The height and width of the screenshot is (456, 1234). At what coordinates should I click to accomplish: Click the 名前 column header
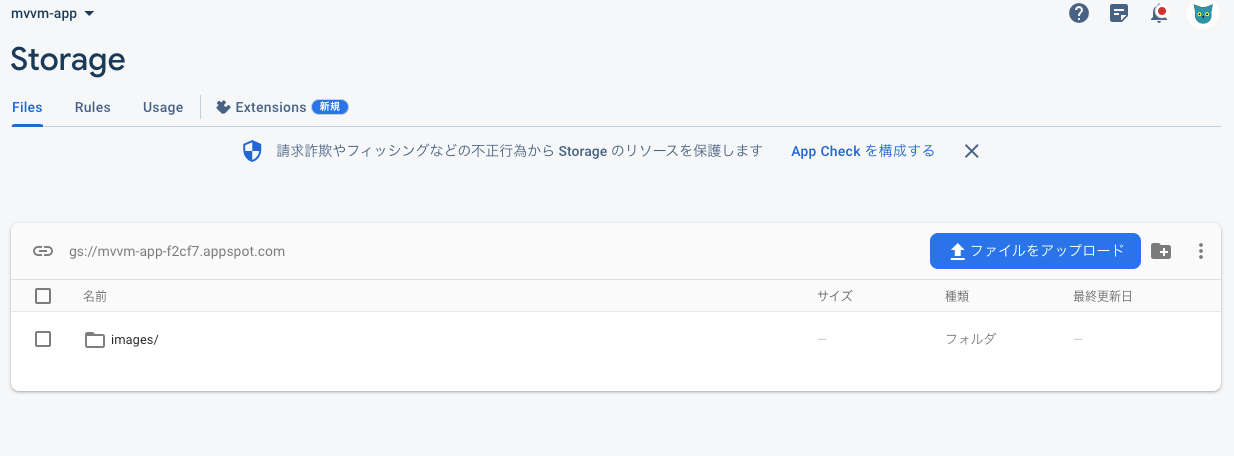click(95, 296)
